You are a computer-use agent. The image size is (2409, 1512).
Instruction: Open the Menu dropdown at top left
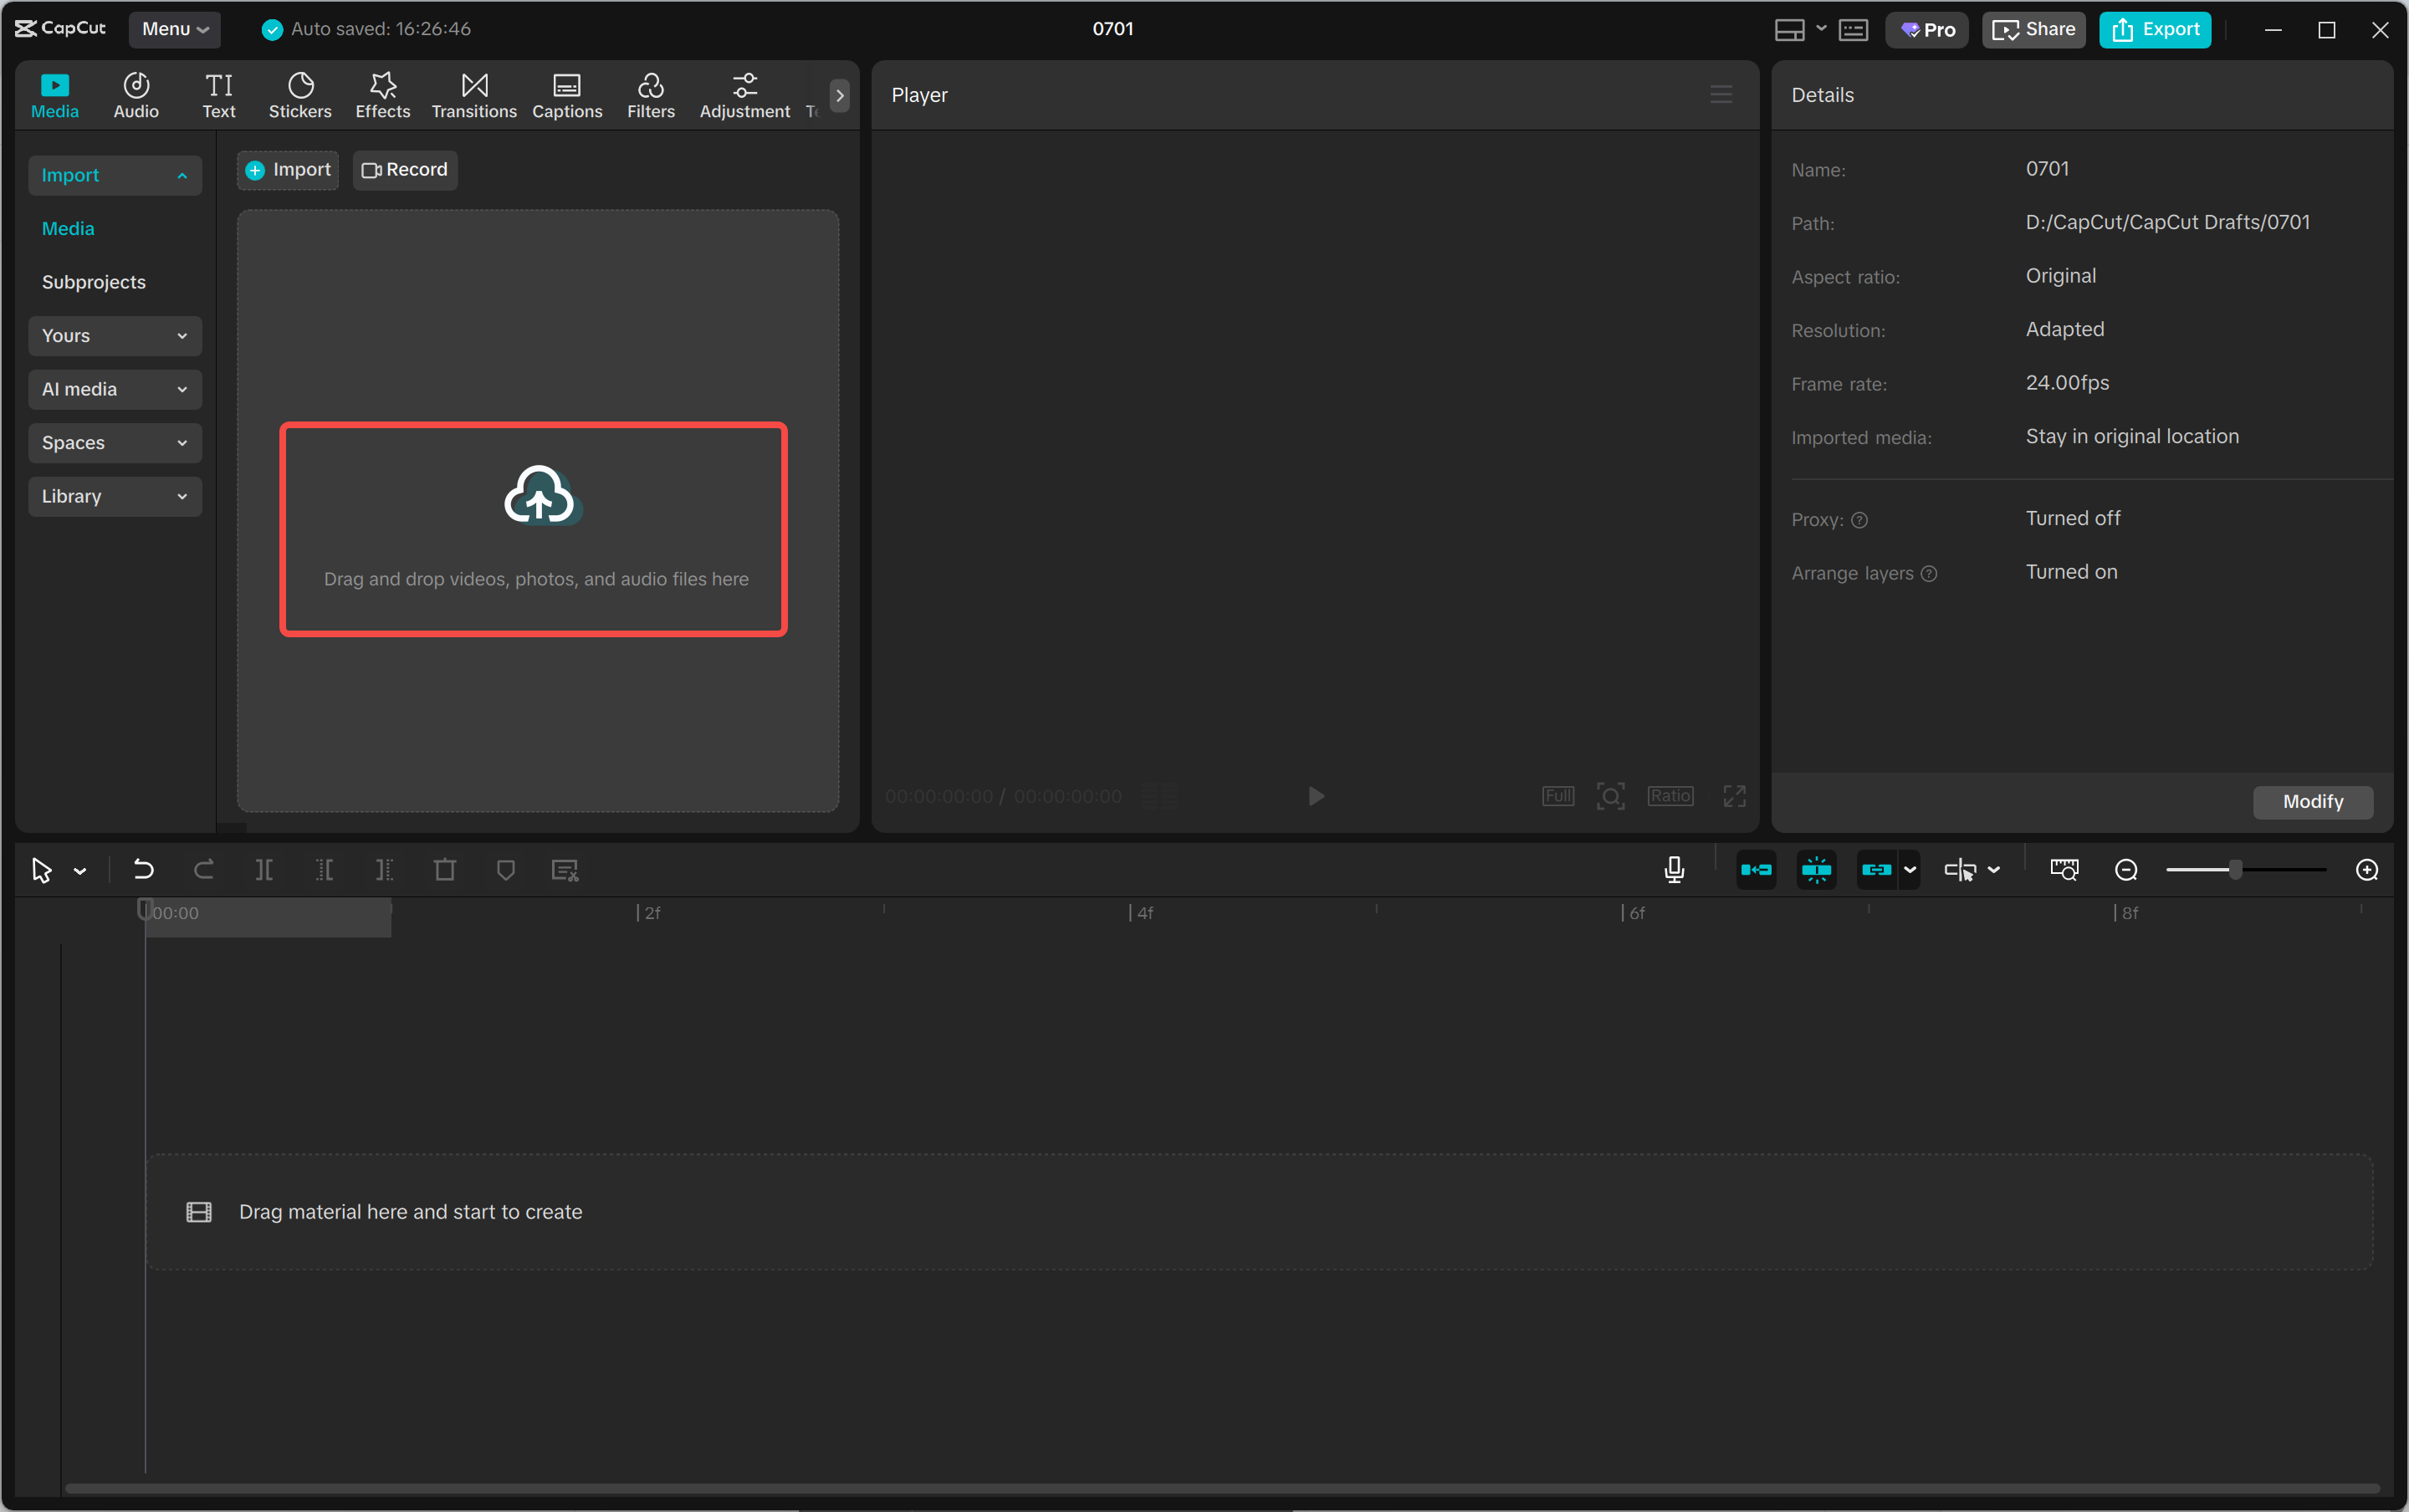point(174,29)
